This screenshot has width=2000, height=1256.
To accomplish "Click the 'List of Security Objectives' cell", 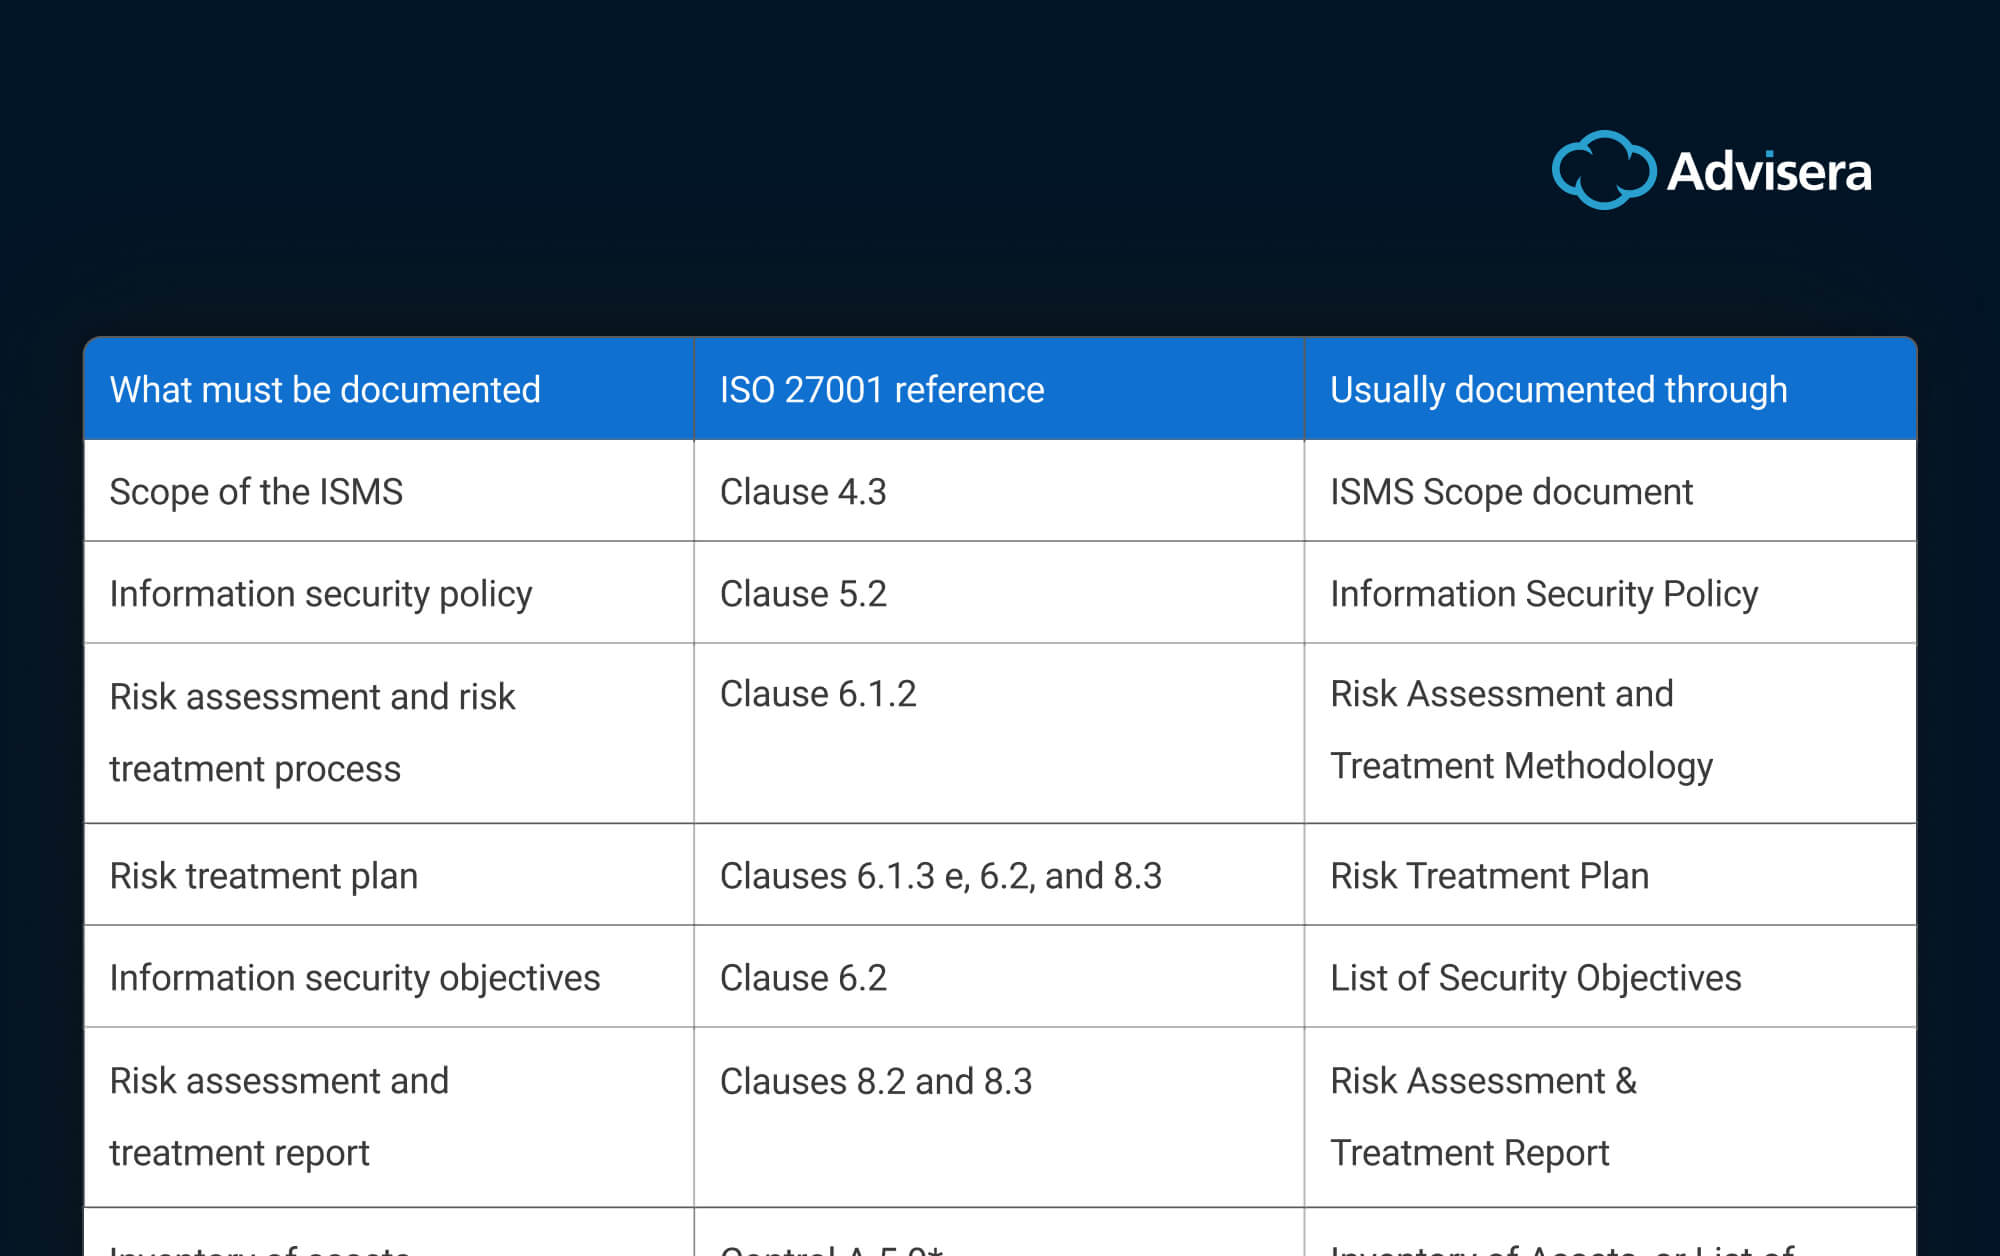I will click(1610, 977).
